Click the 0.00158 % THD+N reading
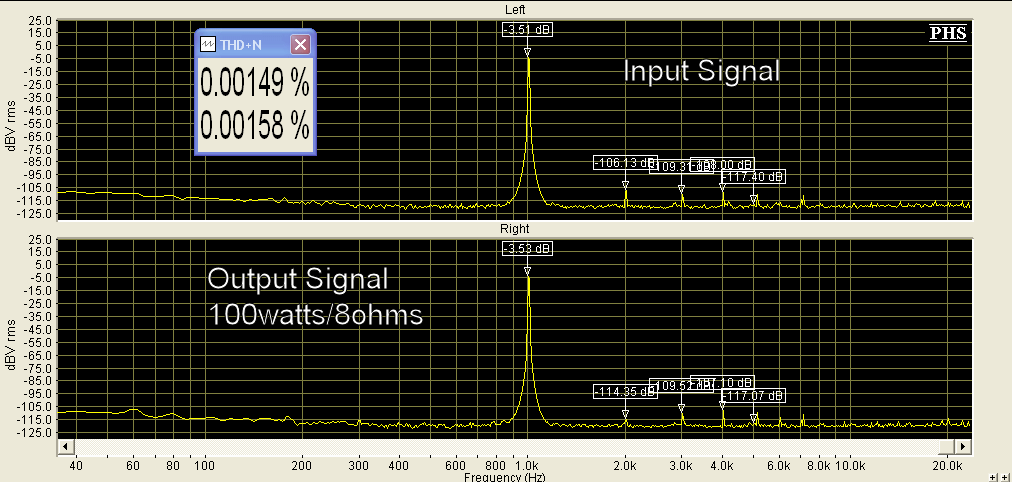 [254, 125]
